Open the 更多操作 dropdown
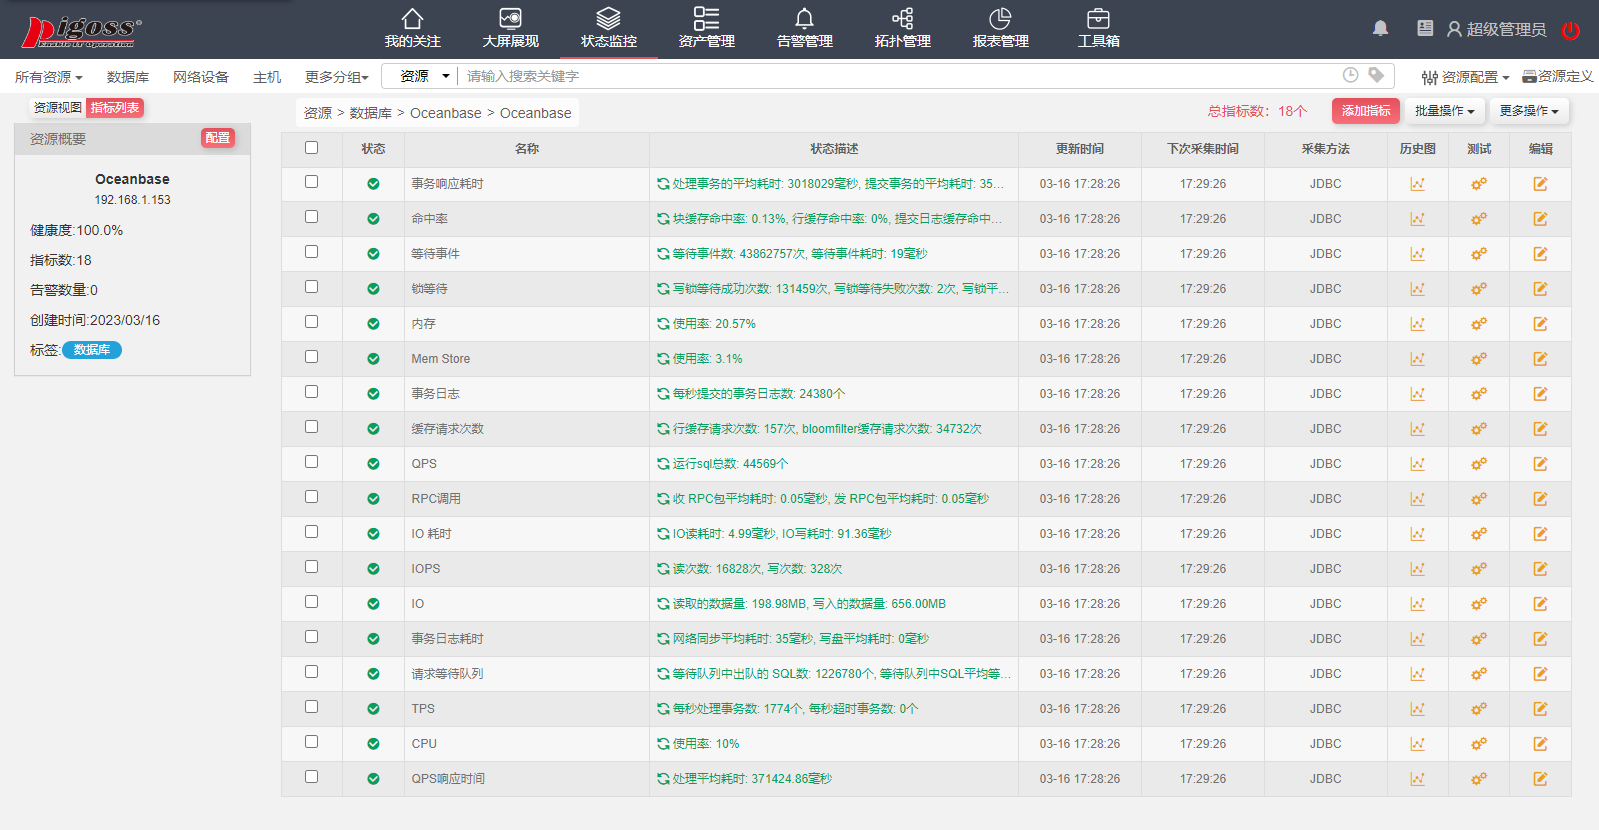The image size is (1599, 830). click(x=1529, y=111)
